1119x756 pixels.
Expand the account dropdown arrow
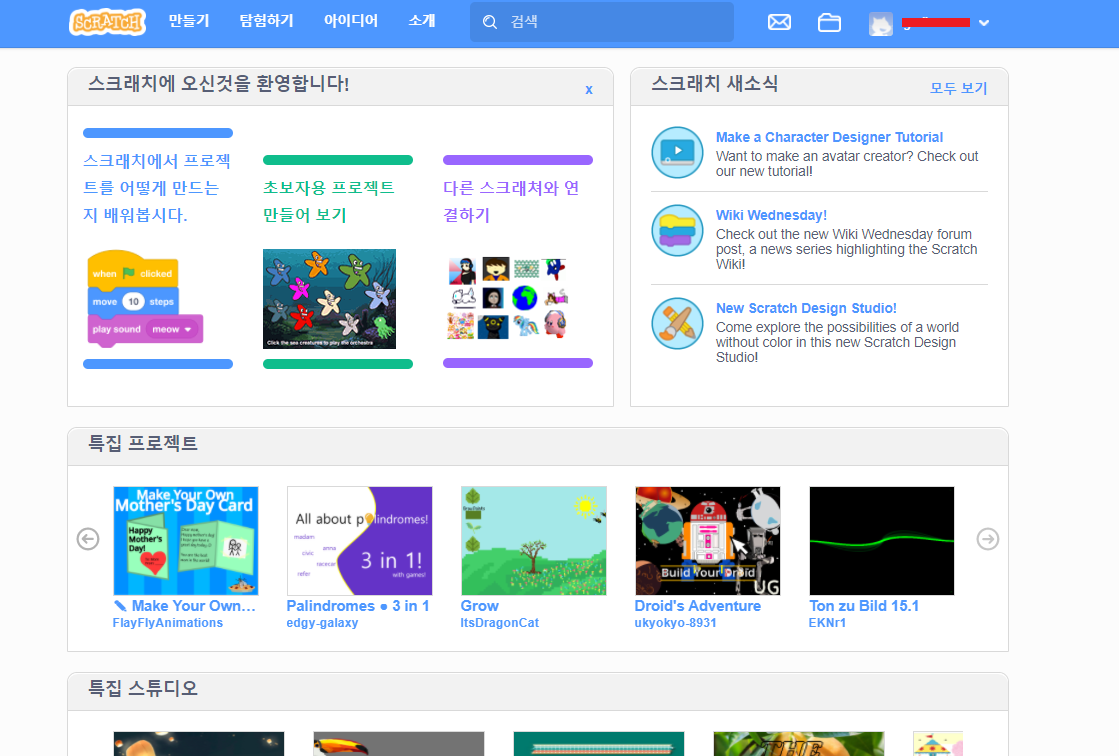[984, 23]
